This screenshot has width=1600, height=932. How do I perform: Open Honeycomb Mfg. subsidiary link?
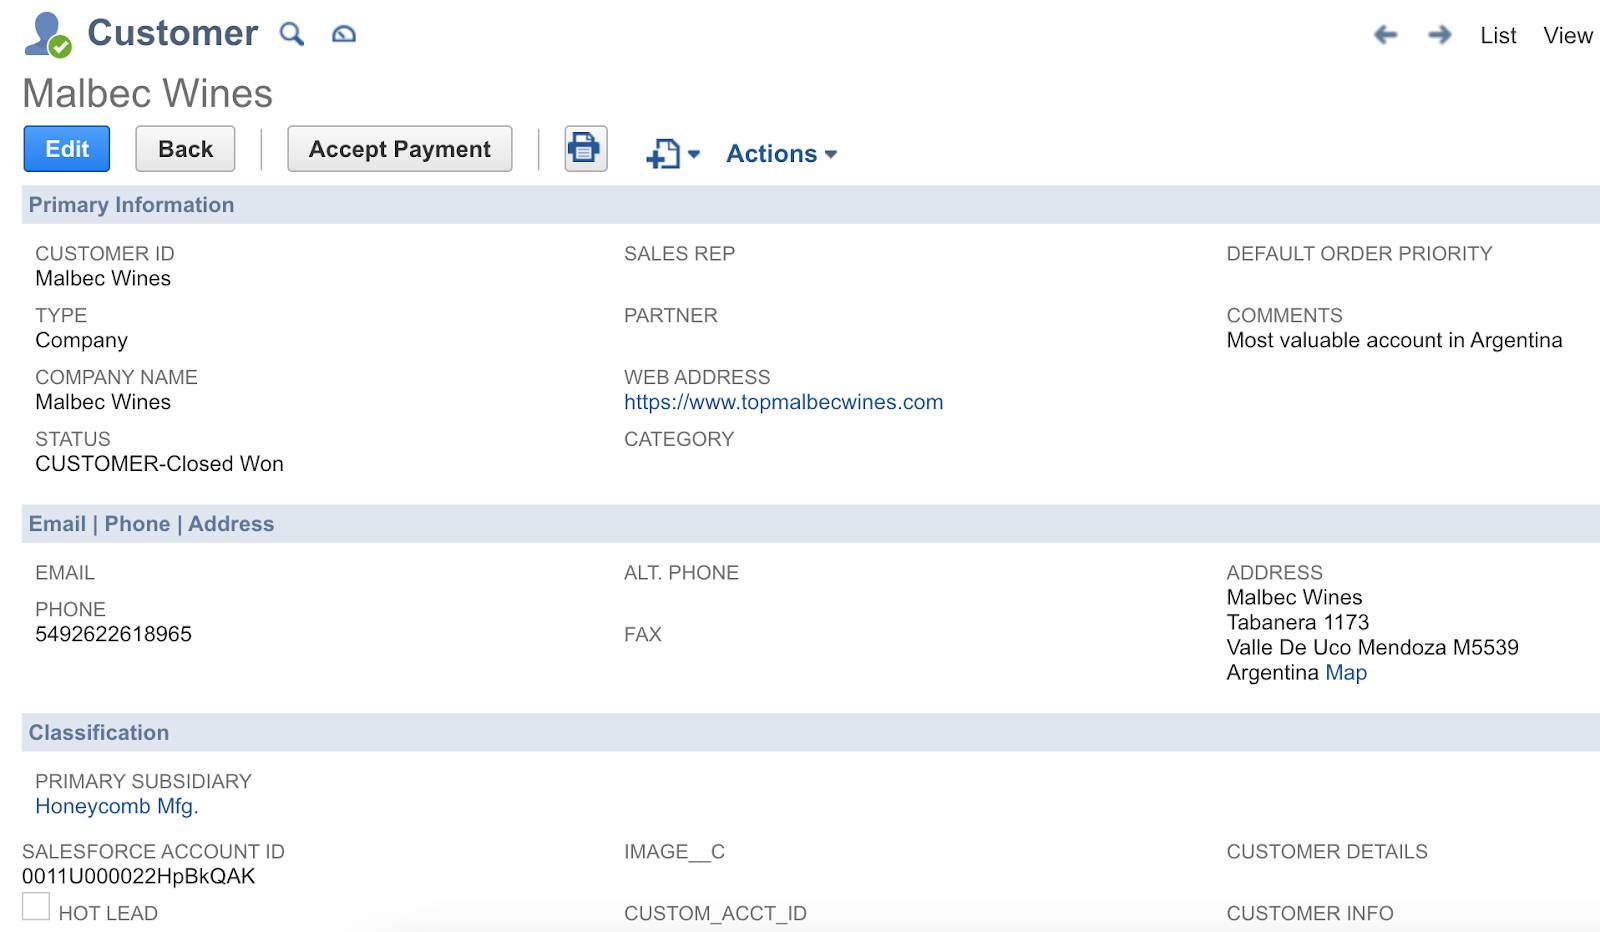[117, 806]
